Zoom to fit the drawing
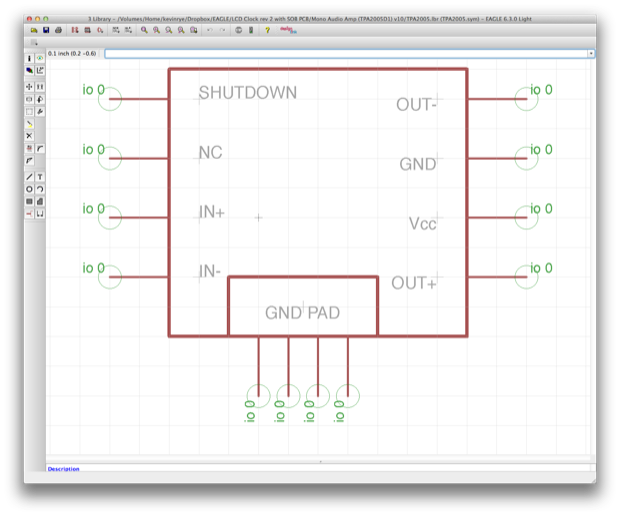This screenshot has height=516, width=620. click(x=144, y=30)
